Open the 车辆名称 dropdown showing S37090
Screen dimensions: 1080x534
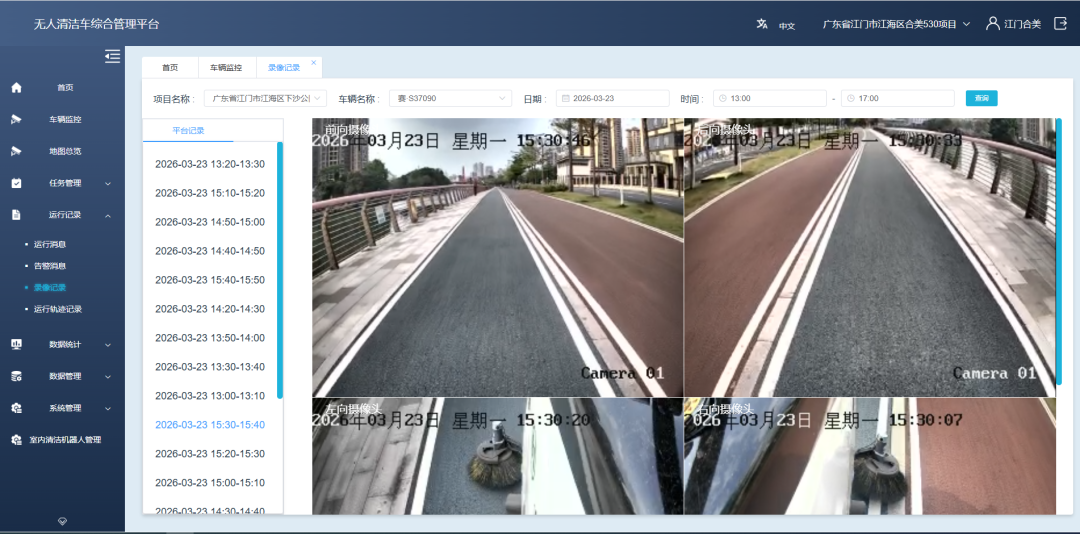pyautogui.click(x=449, y=98)
